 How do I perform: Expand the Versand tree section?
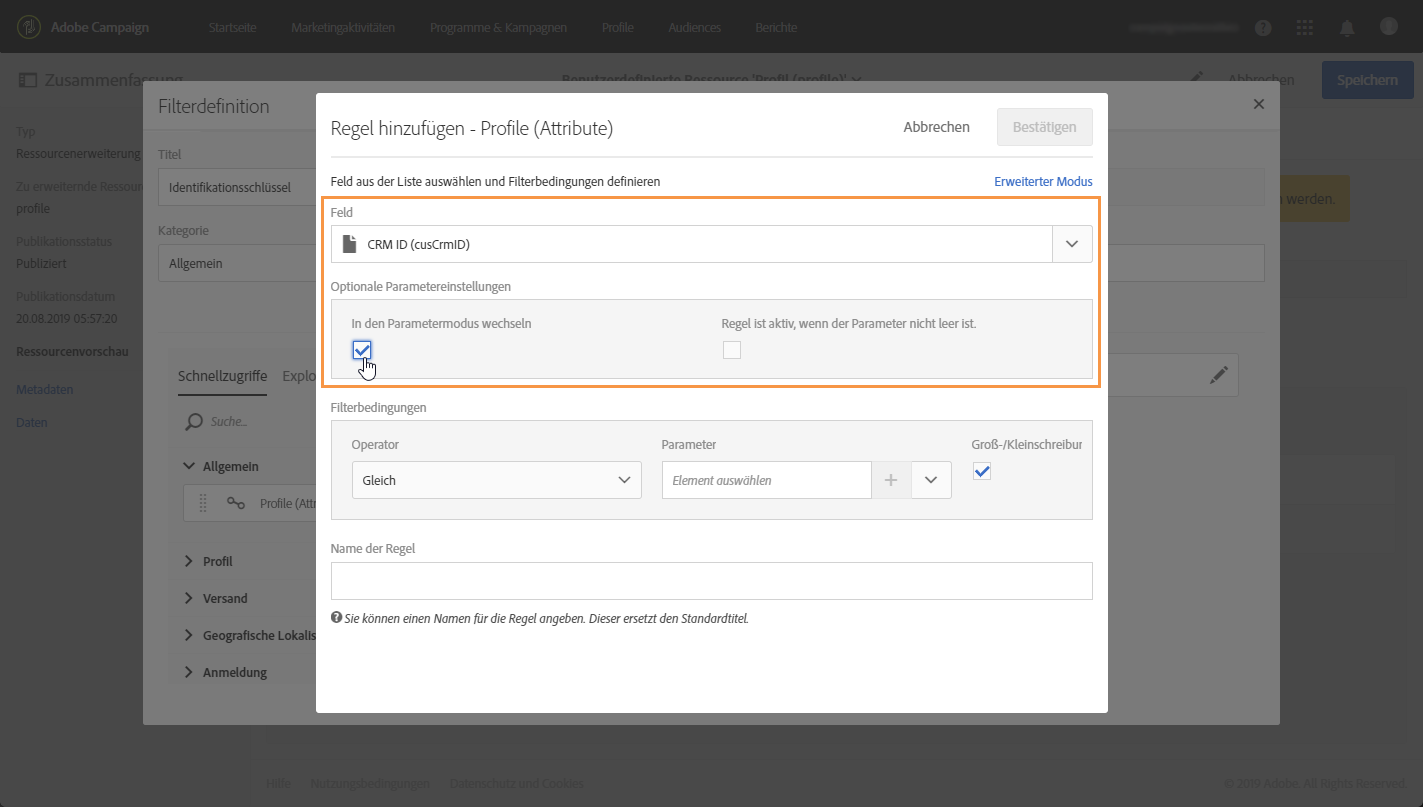(x=189, y=598)
